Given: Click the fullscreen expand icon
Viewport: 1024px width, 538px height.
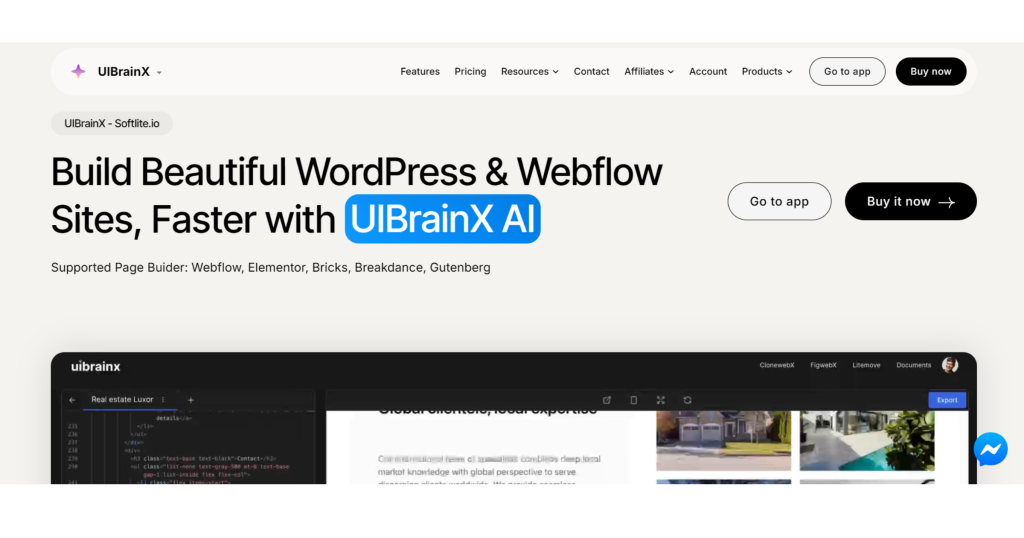Looking at the screenshot, I should (660, 400).
